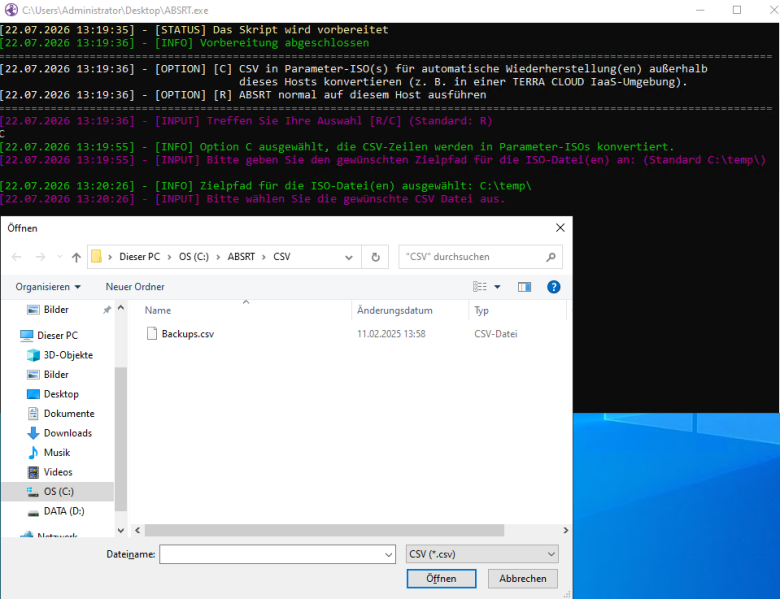
Task: Select pinned Bilder in quick access
Action: click(x=56, y=309)
